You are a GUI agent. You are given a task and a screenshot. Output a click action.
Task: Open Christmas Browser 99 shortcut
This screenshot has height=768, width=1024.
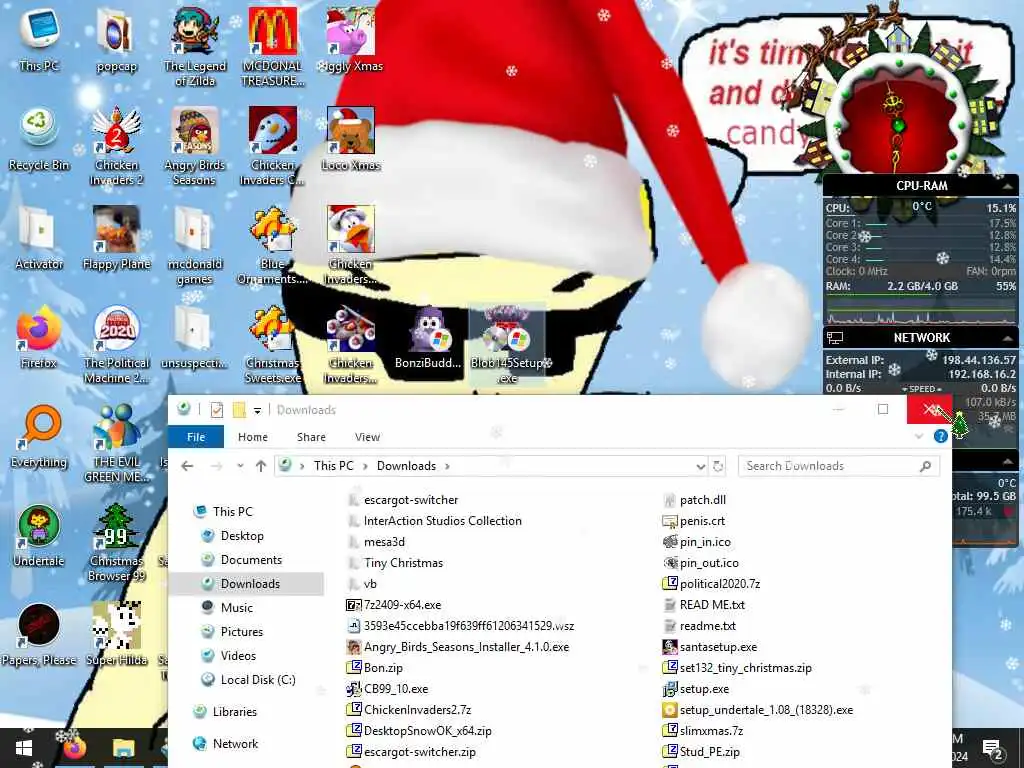116,543
